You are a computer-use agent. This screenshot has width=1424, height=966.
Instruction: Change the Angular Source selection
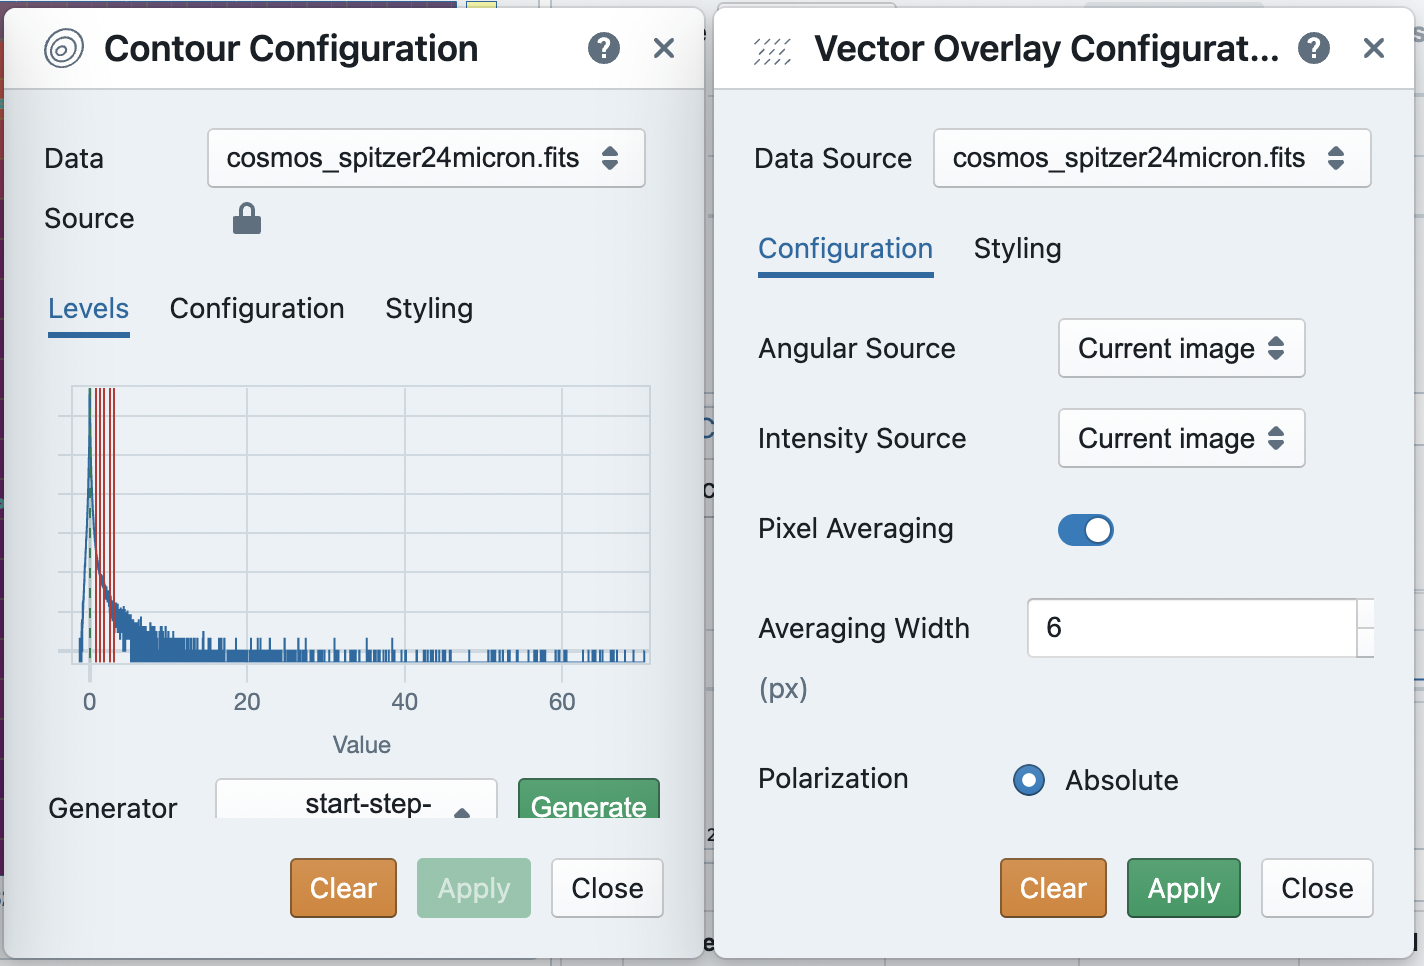coord(1181,348)
